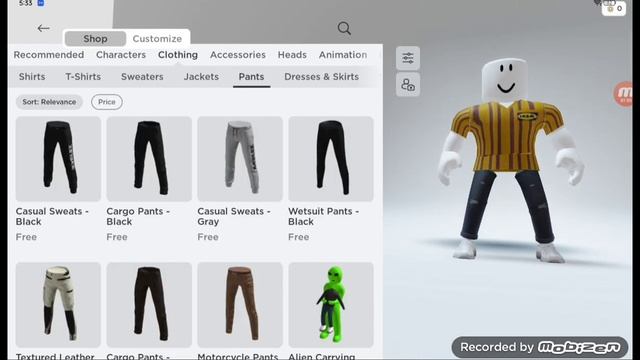Image resolution: width=640 pixels, height=360 pixels.
Task: Open avatar filter sliders icon
Action: (408, 58)
